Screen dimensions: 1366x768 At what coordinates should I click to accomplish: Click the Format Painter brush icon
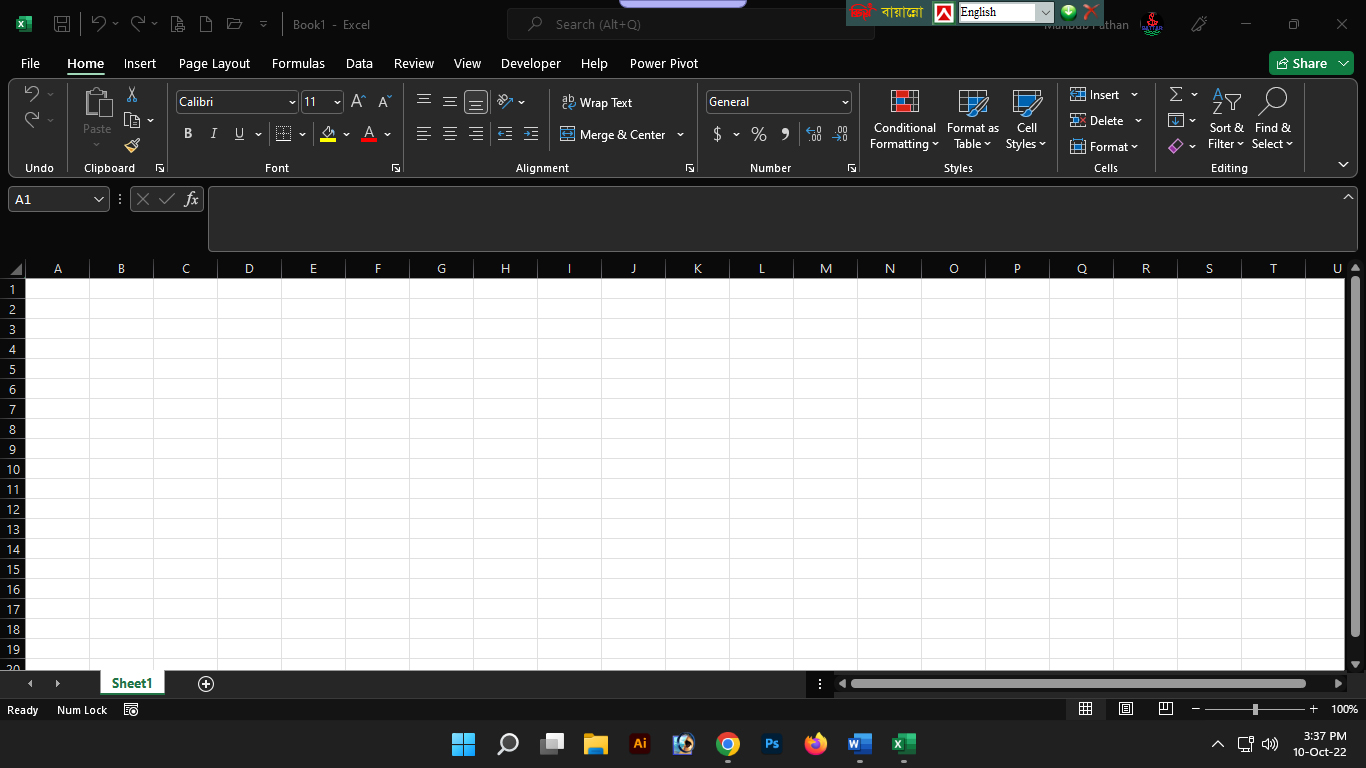(x=132, y=146)
